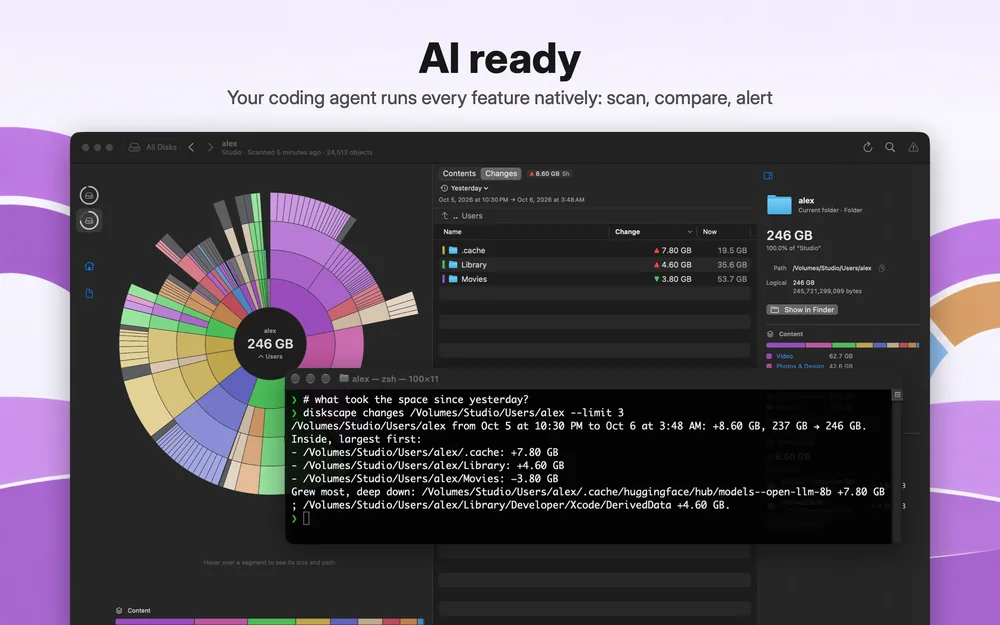Open the Home folder sidebar icon
This screenshot has width=1000, height=625.
pos(89,266)
